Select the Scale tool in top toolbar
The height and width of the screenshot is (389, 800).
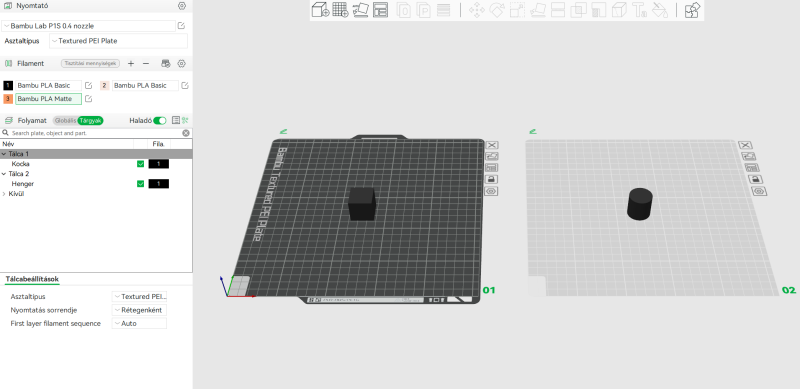click(517, 10)
